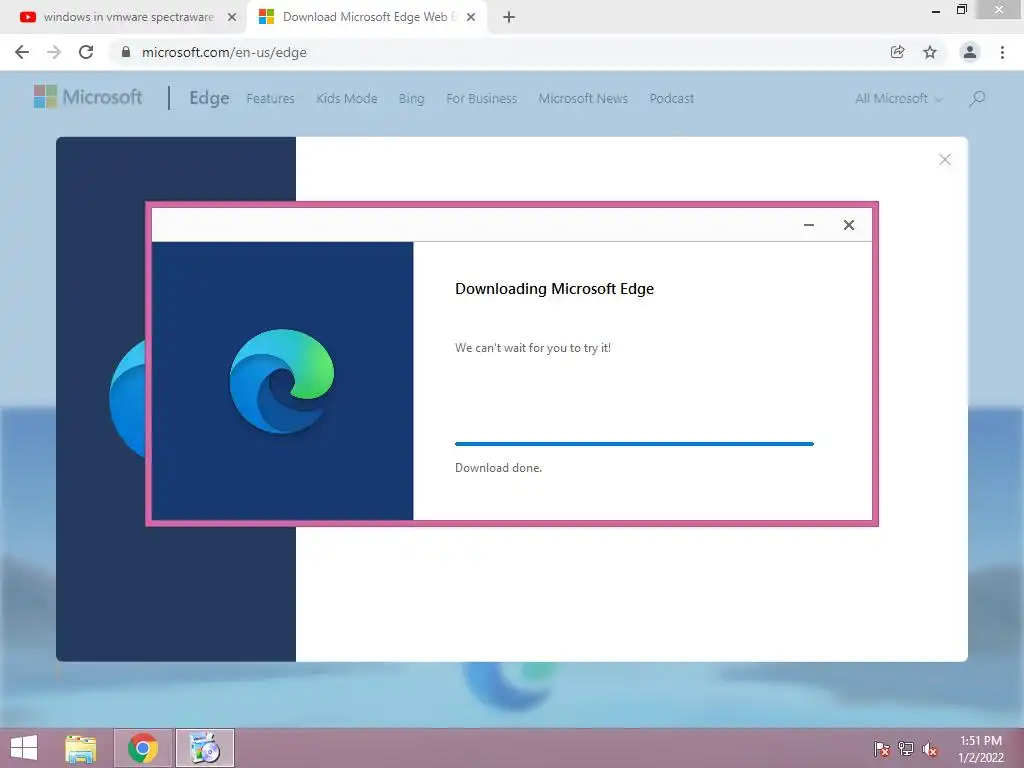Click the padlock site info icon

click(126, 52)
